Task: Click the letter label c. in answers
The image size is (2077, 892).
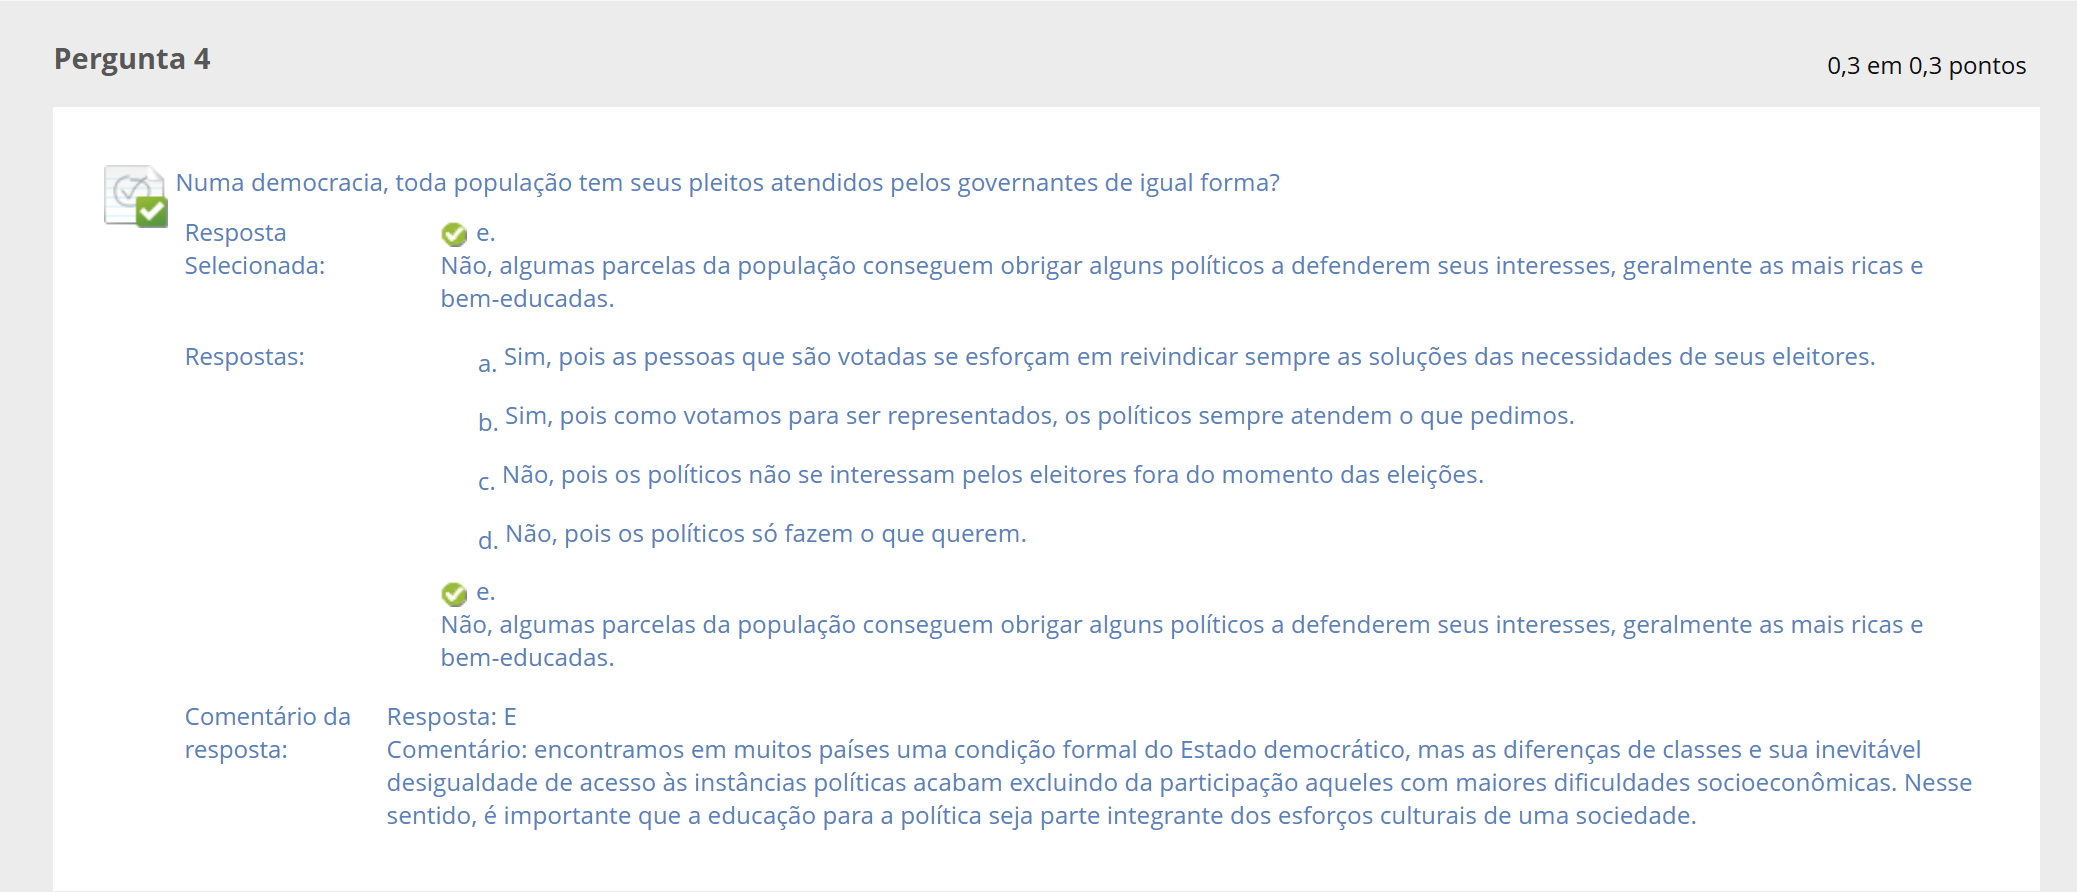Action: point(486,482)
